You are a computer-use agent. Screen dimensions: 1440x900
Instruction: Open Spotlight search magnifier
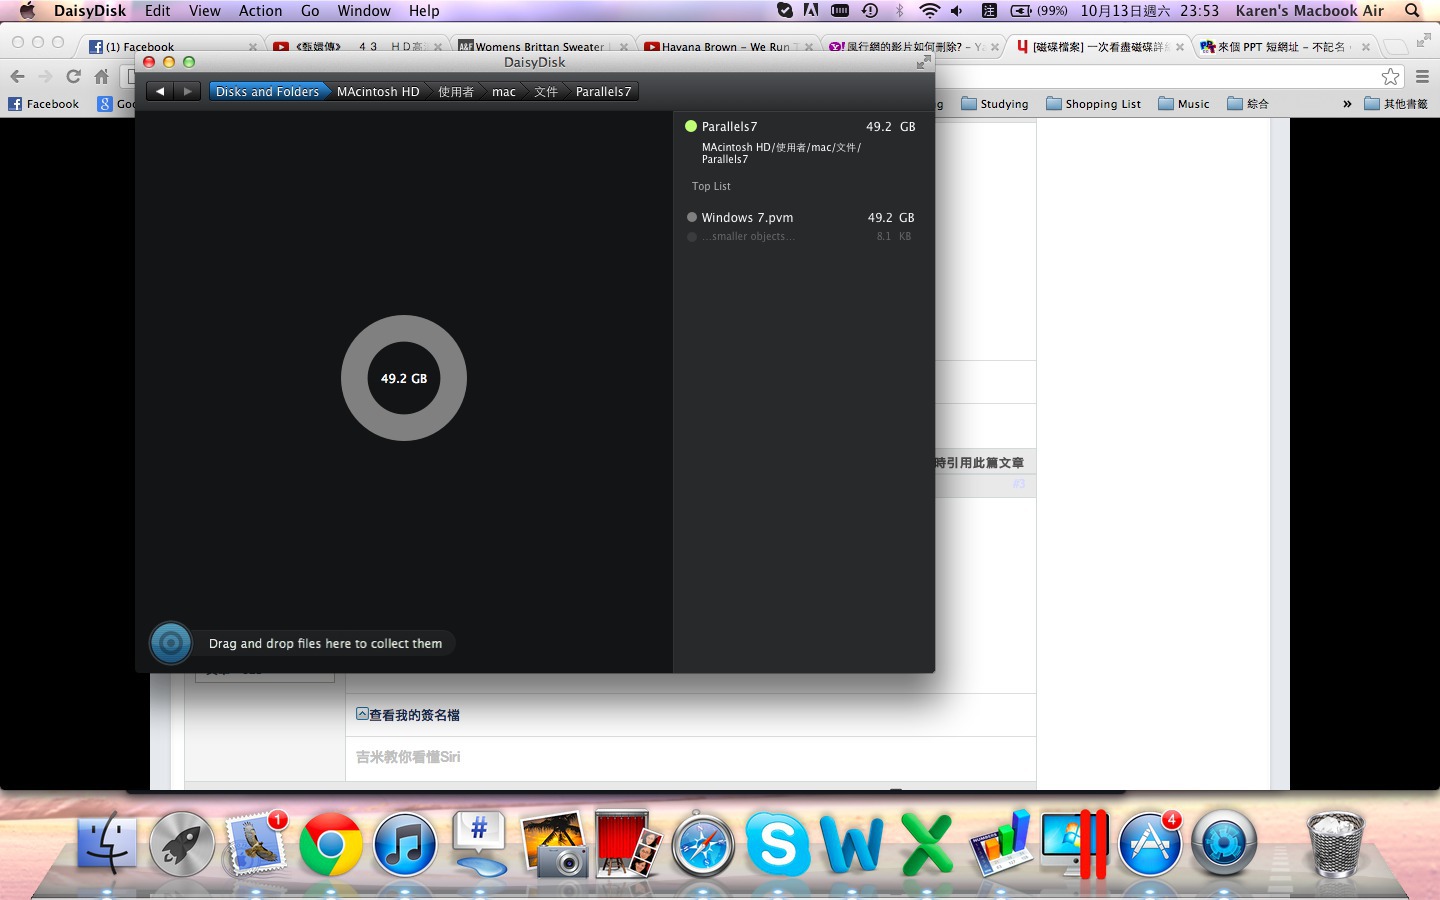pyautogui.click(x=1412, y=11)
